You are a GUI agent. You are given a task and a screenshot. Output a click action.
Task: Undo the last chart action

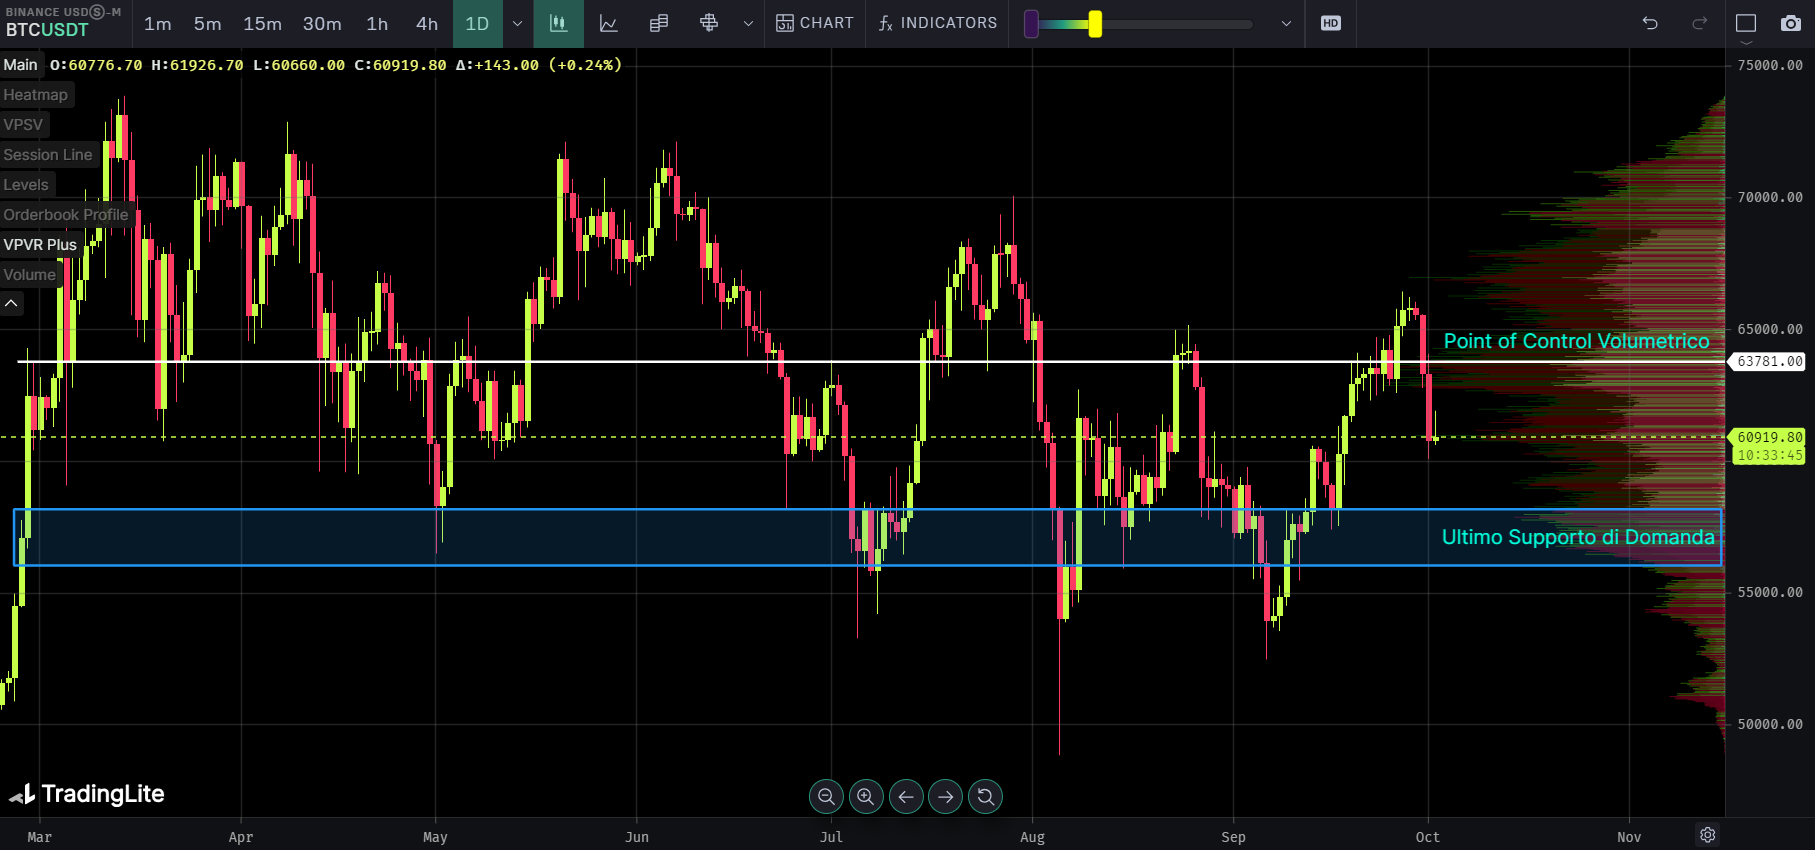pos(1650,23)
